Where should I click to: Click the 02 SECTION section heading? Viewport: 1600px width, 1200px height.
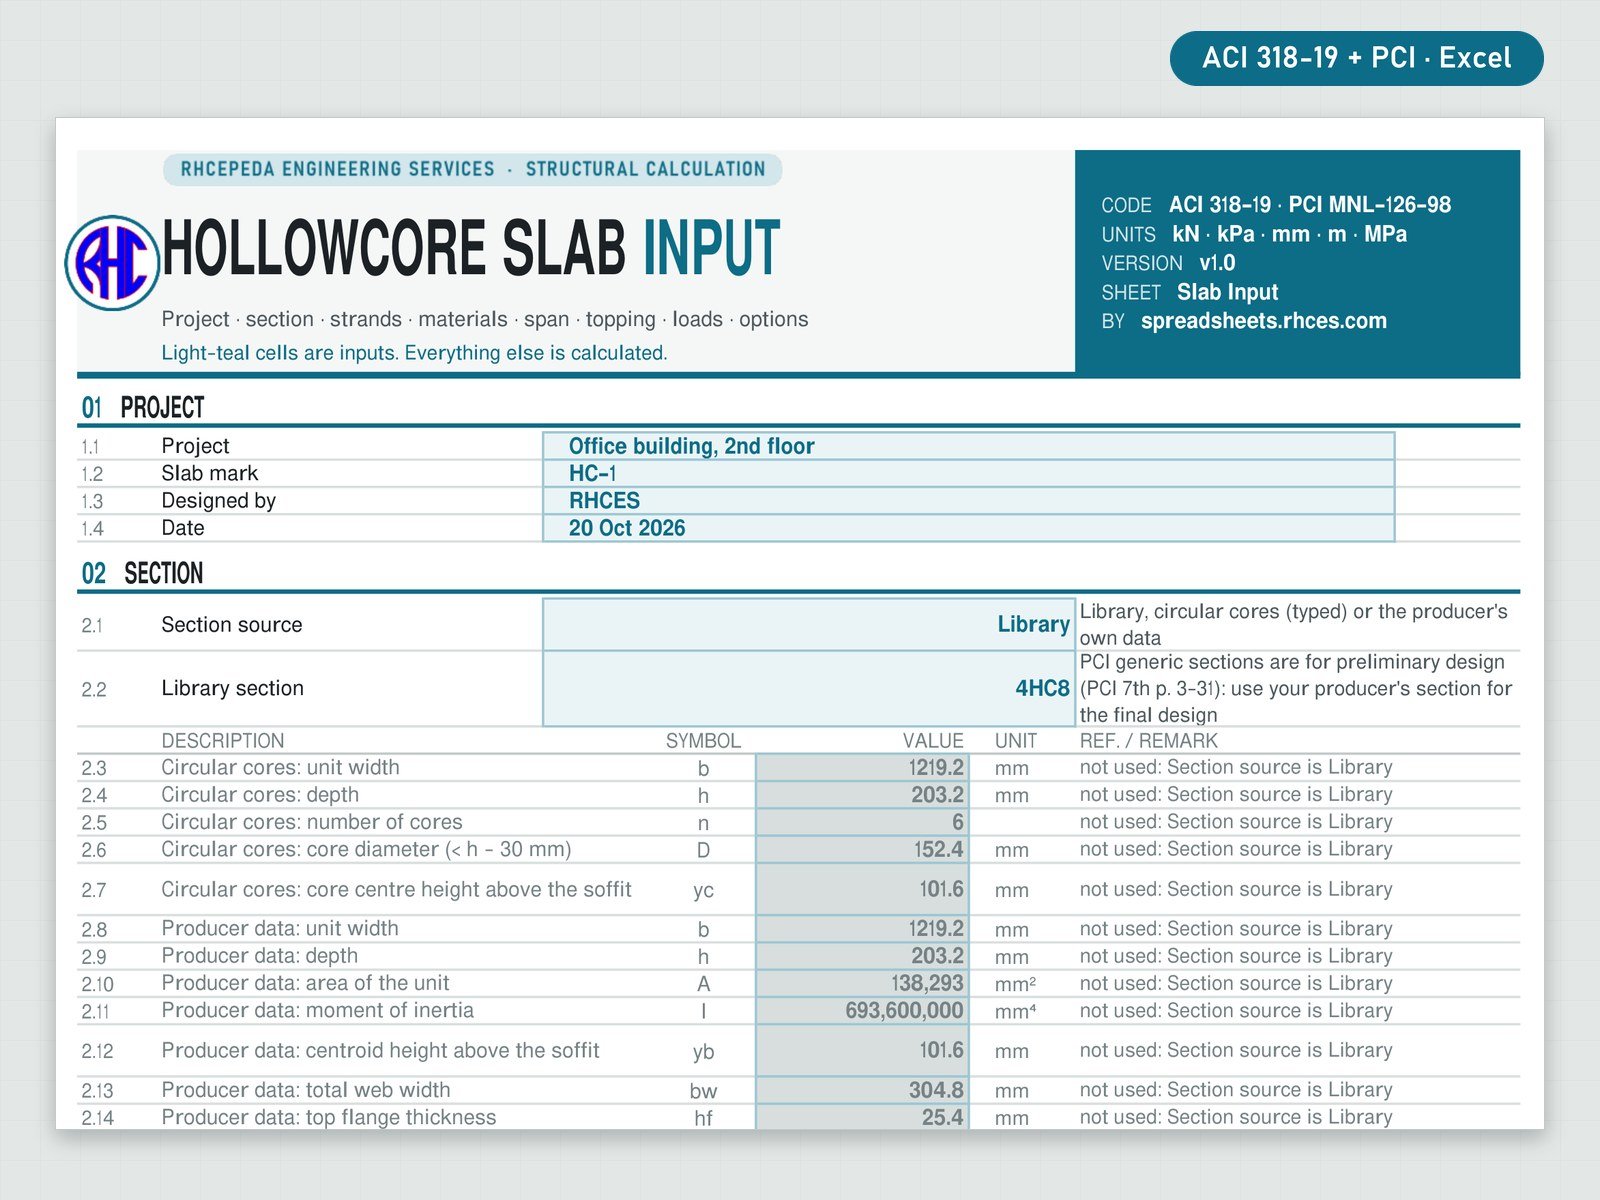[x=142, y=573]
